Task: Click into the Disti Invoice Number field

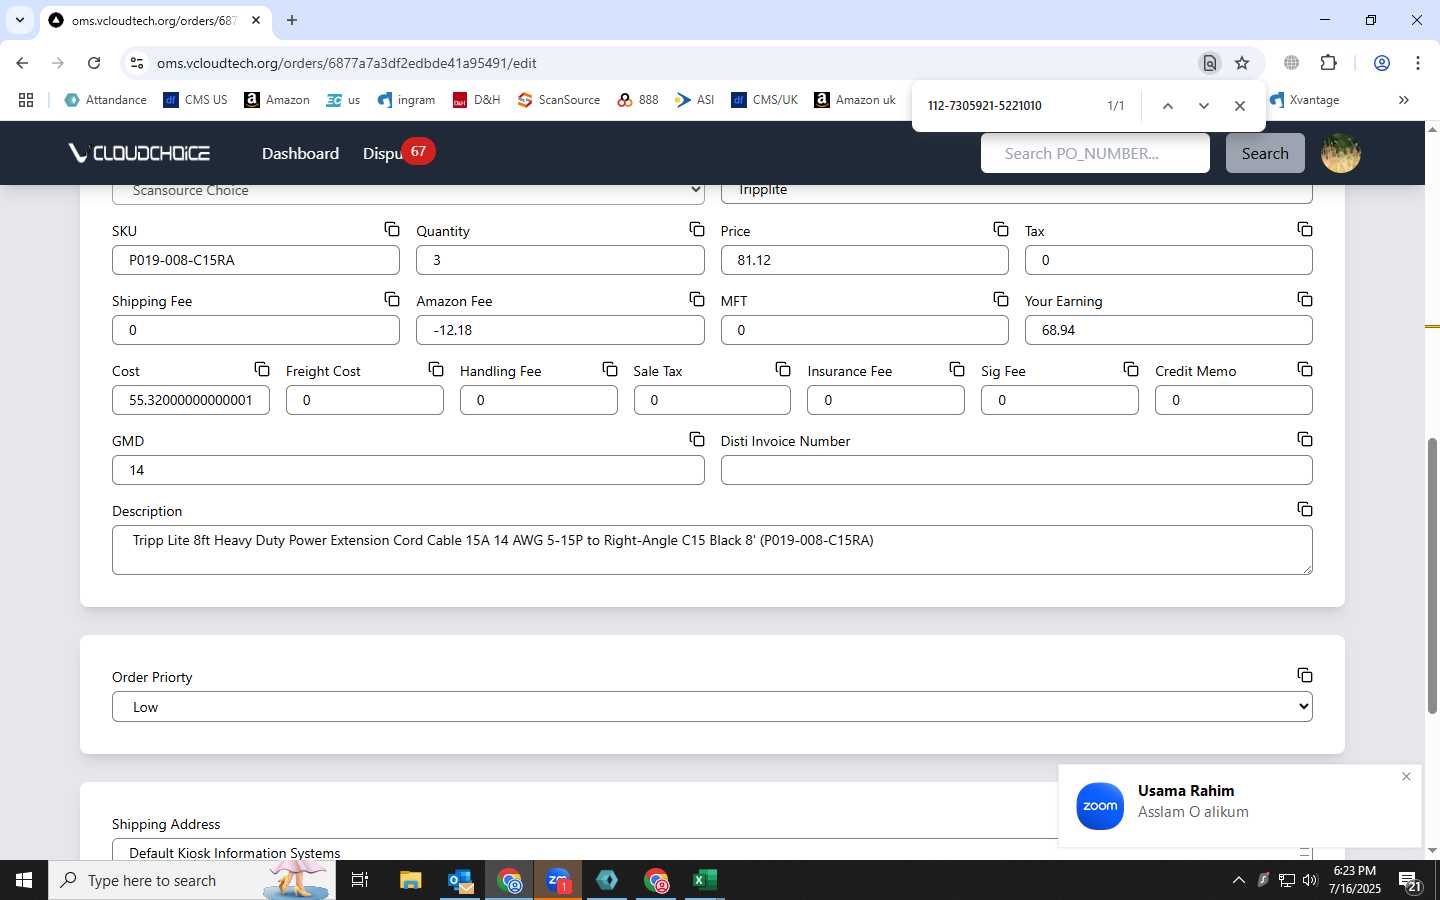Action: [x=1016, y=470]
